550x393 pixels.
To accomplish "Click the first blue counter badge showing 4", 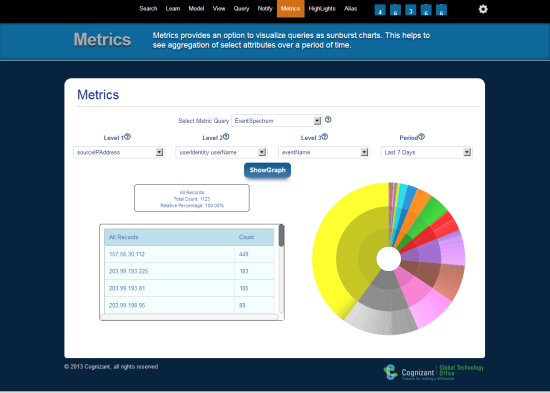I will coord(380,10).
